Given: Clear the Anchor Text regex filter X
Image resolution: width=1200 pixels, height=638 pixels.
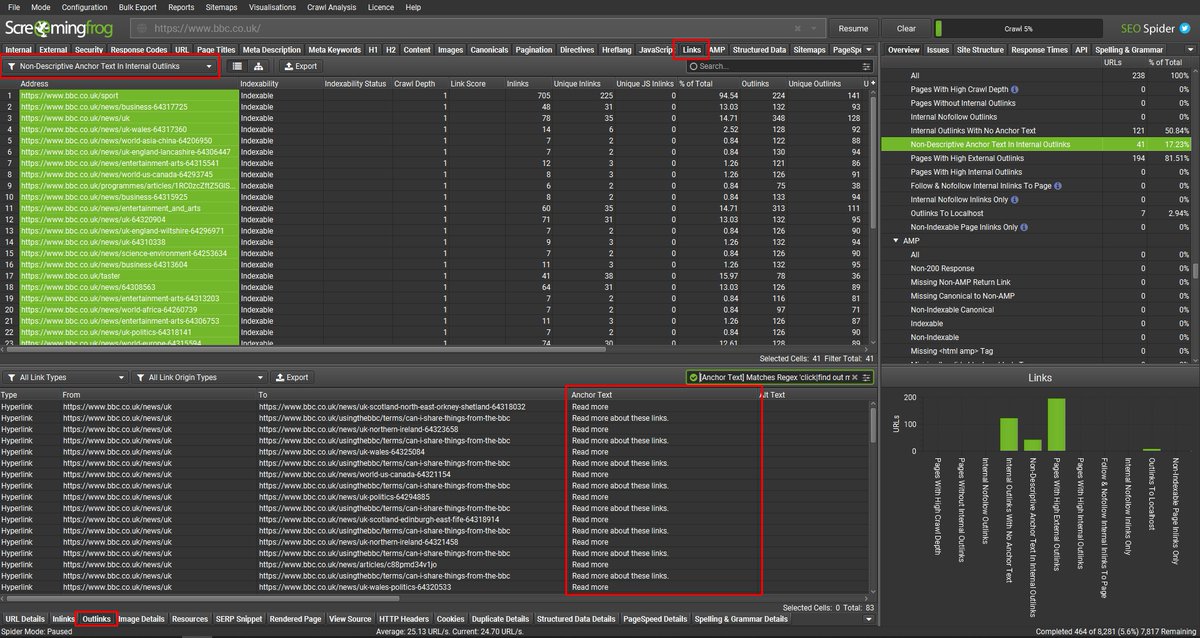Looking at the screenshot, I should point(853,377).
